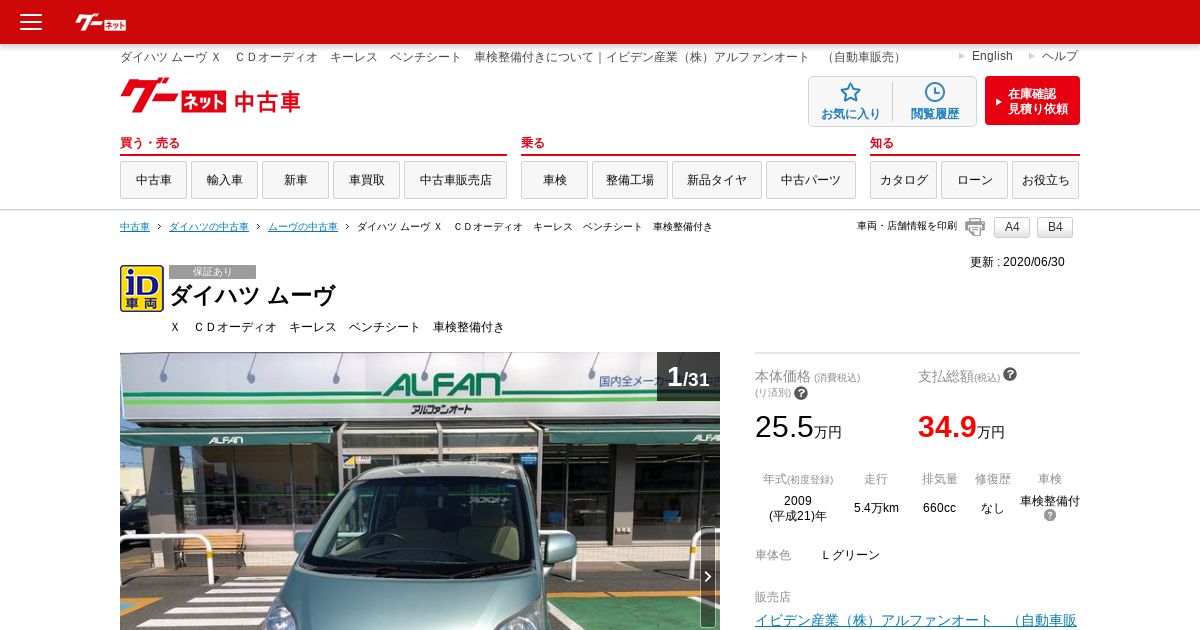Open the 中古車販売店 menu item
Image resolution: width=1200 pixels, height=630 pixels.
click(x=456, y=180)
